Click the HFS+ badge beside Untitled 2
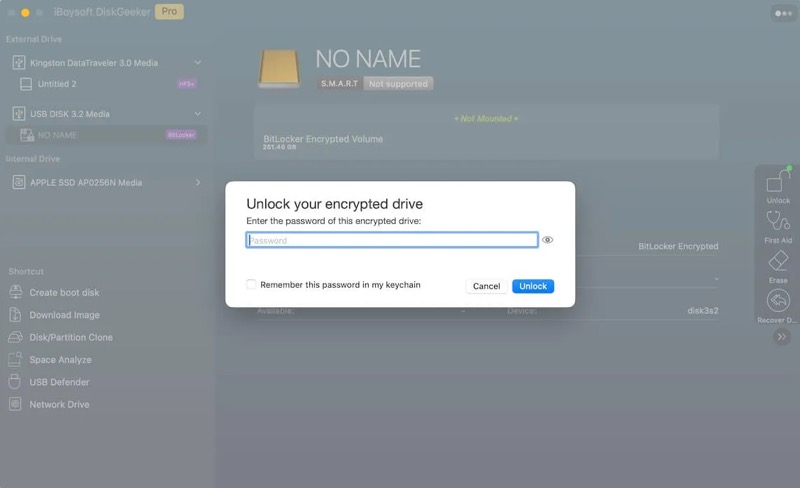 [187, 84]
